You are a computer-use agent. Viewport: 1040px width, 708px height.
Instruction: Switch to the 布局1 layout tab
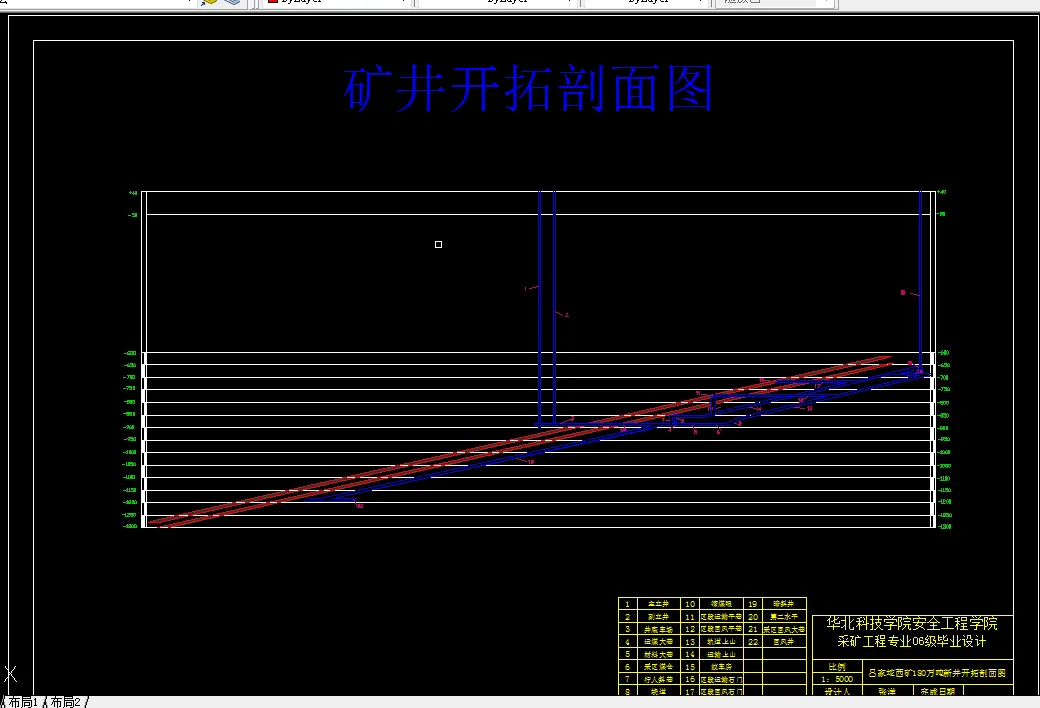pos(24,701)
